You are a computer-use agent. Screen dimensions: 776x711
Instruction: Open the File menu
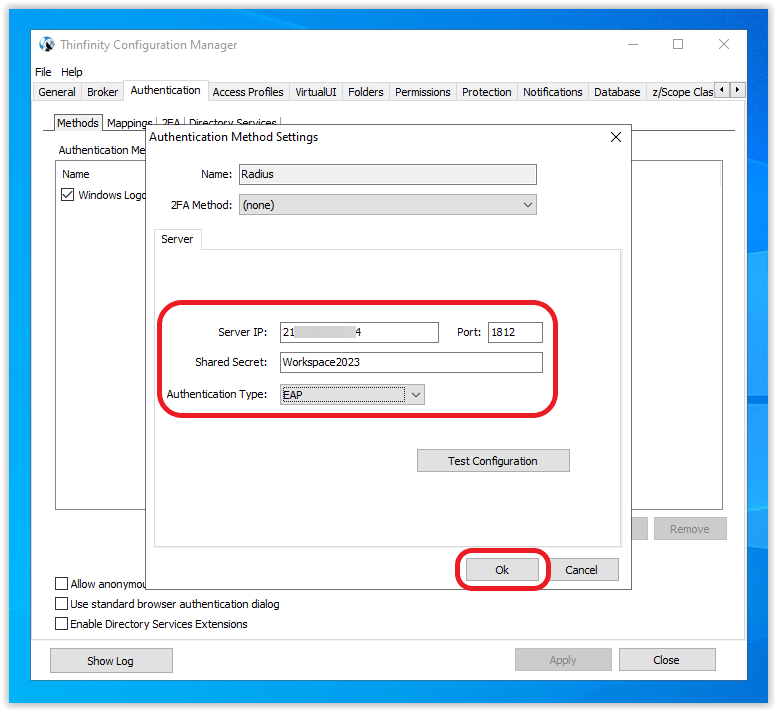coord(43,72)
